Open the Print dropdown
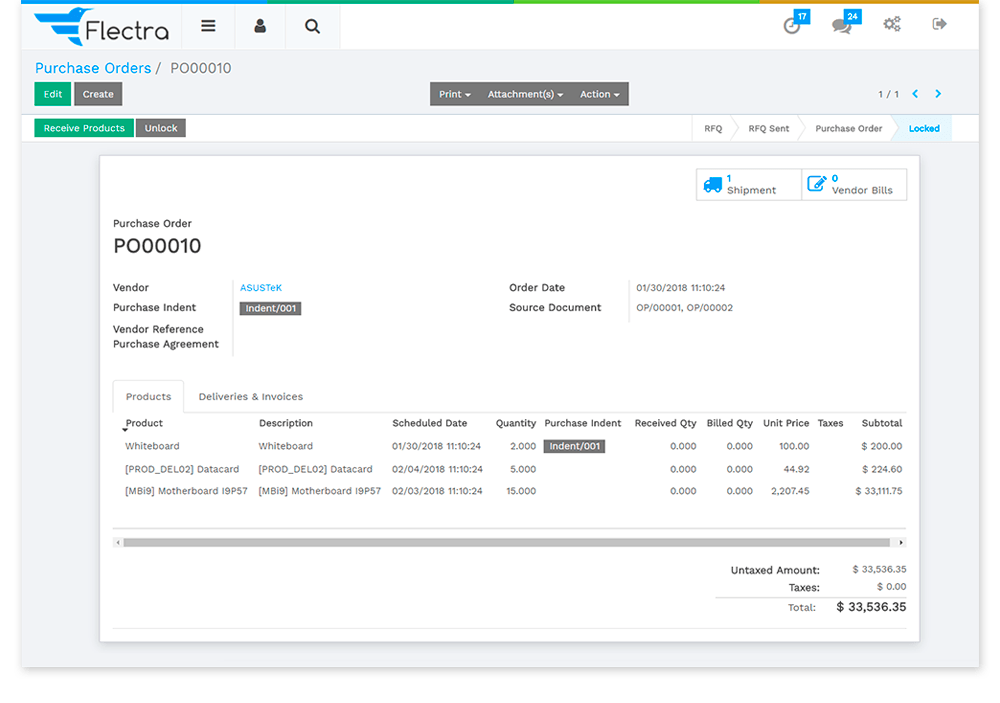This screenshot has width=1000, height=703. (x=454, y=94)
